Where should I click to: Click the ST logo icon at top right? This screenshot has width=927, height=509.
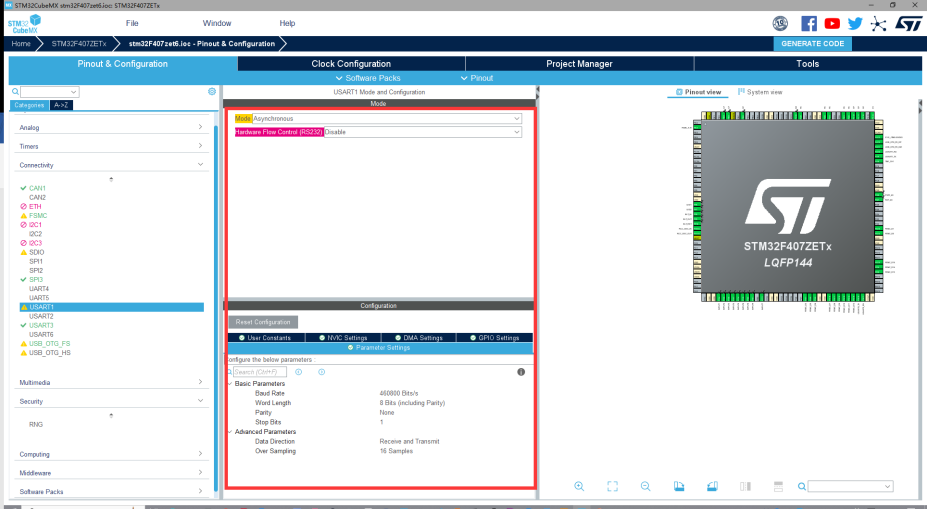coord(908,24)
